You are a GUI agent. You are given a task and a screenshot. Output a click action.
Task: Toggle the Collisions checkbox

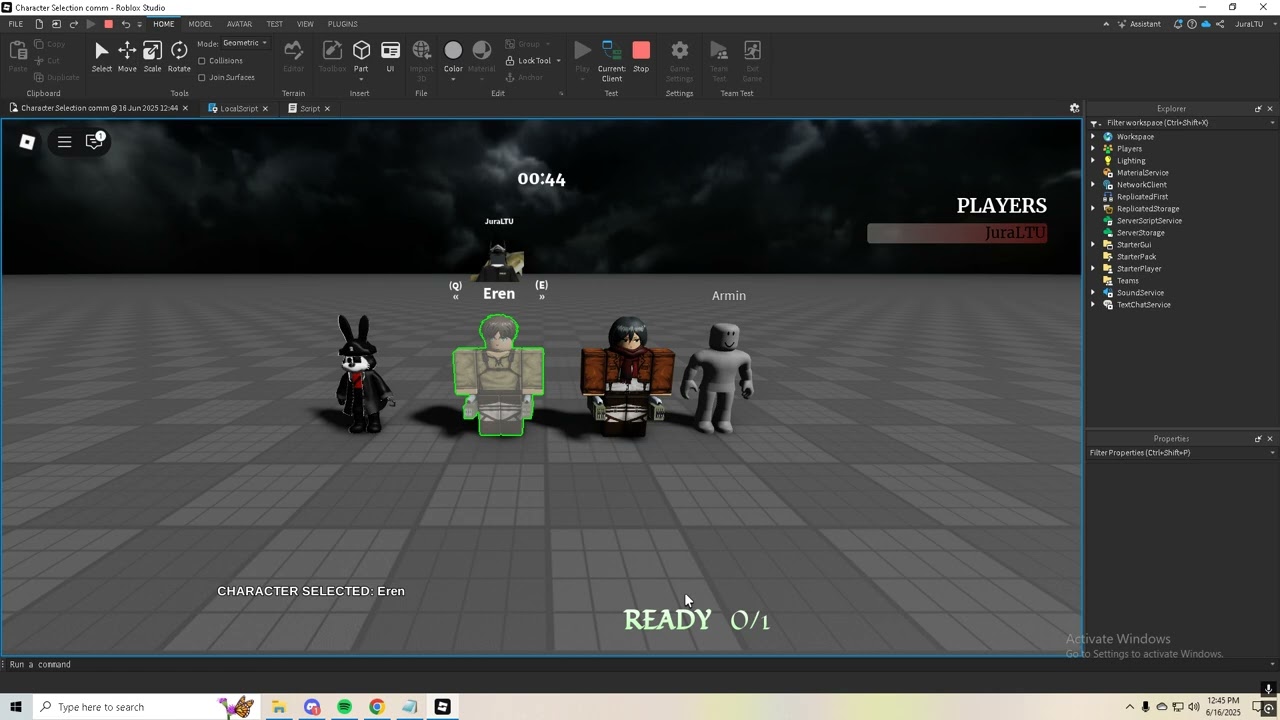pyautogui.click(x=202, y=61)
